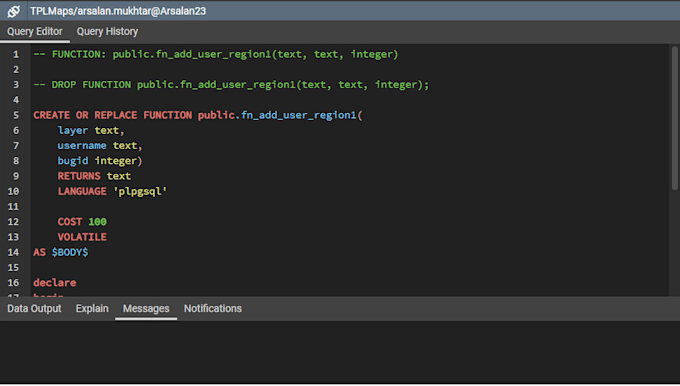Click the database connection status icon
Viewport: 680px width, 386px height.
click(x=13, y=11)
